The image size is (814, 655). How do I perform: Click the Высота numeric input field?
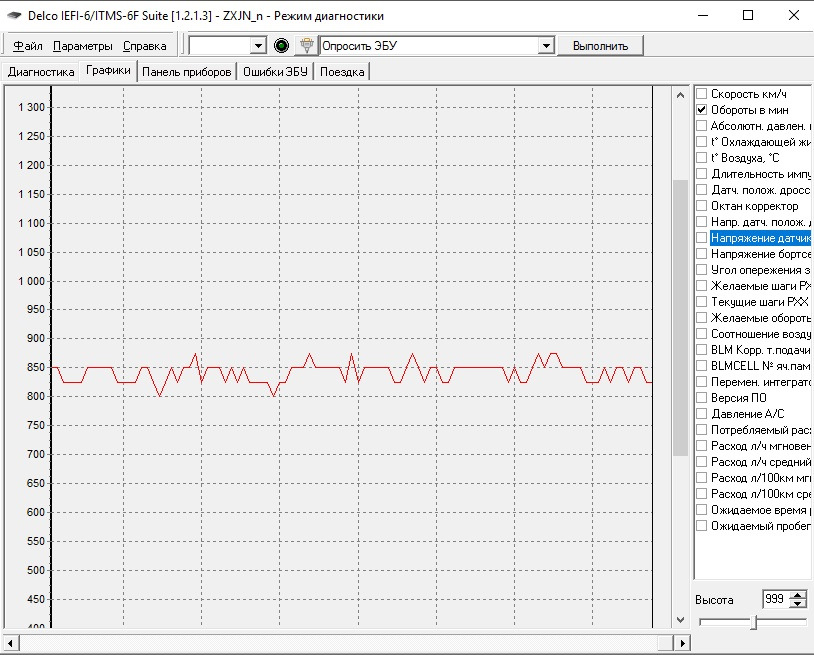[x=773, y=599]
